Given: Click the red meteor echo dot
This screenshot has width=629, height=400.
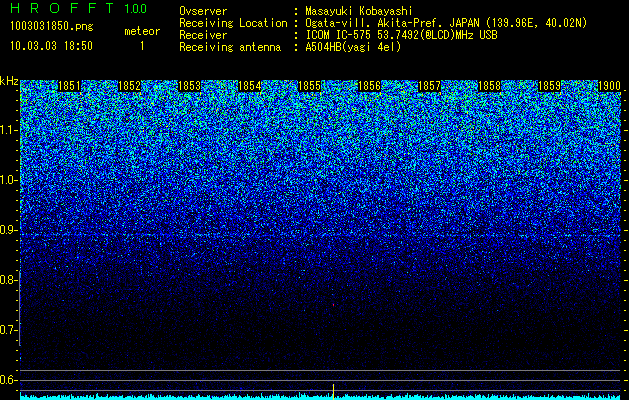Looking at the screenshot, I should [333, 305].
